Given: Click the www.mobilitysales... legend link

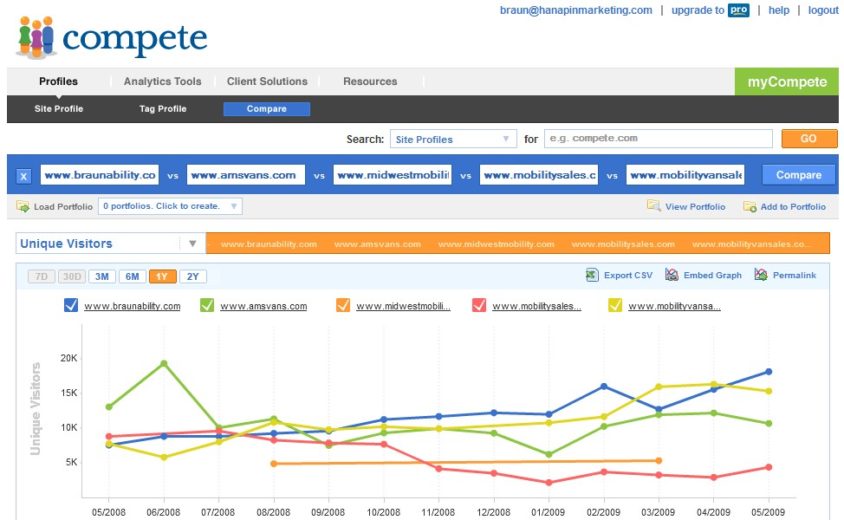Looking at the screenshot, I should pyautogui.click(x=537, y=306).
